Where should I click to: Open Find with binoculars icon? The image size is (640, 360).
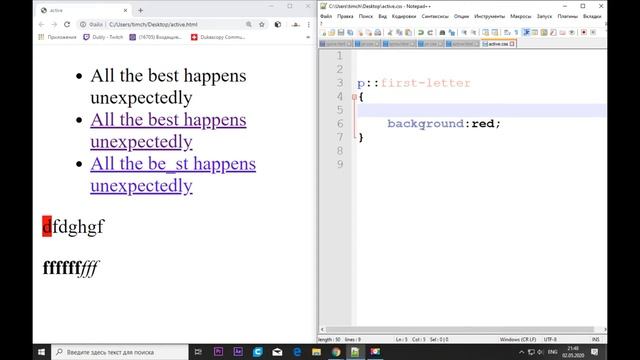(442, 32)
